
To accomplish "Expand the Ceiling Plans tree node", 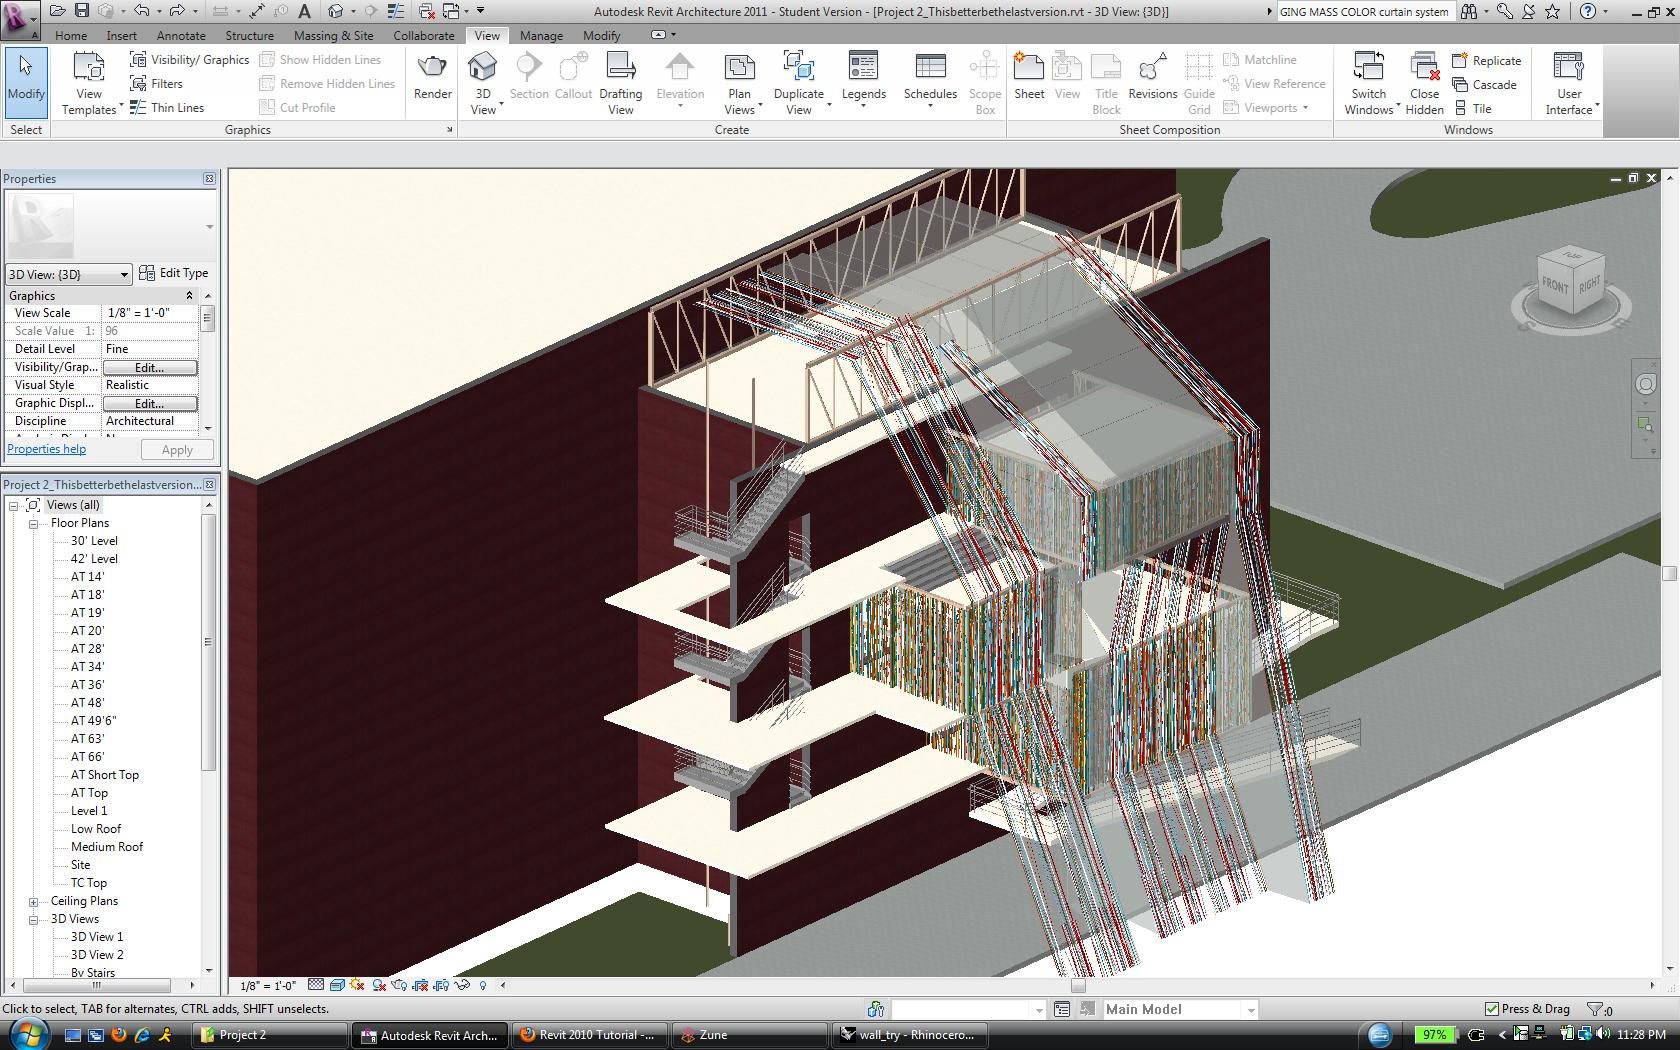I will point(33,901).
